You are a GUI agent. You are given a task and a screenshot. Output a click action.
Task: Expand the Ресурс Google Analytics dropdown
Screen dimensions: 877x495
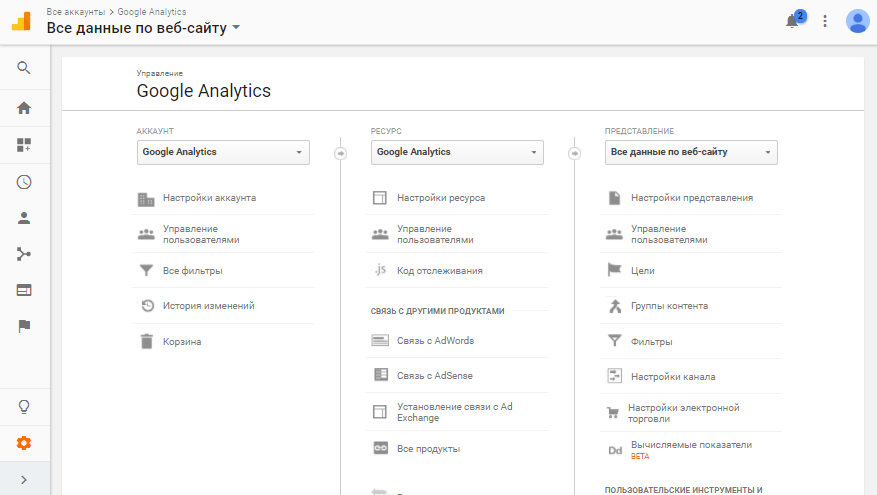(x=457, y=152)
